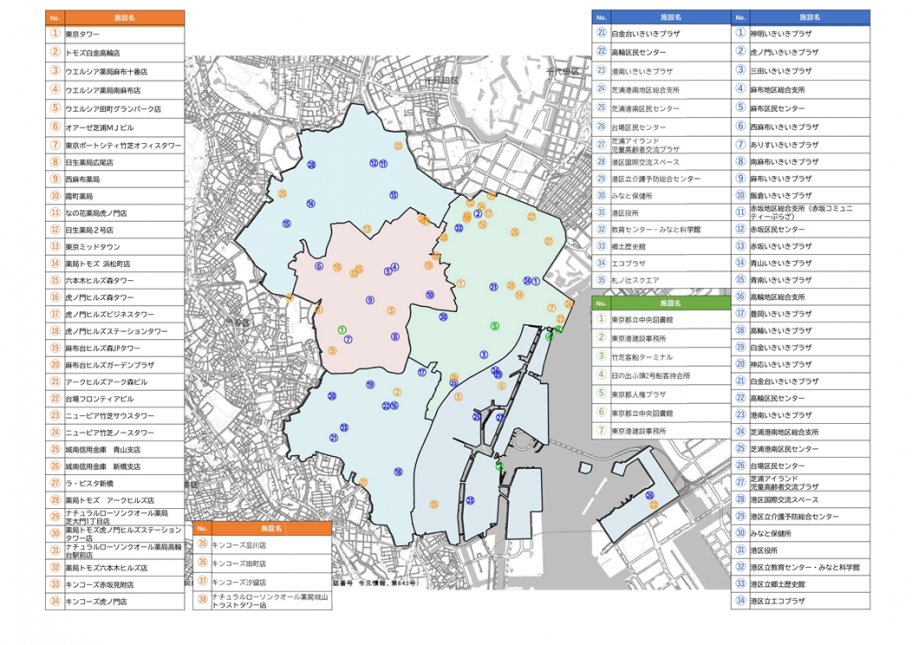Click orange number 13 icon for 東京ミッドタウン
The image size is (912, 645).
(56, 247)
